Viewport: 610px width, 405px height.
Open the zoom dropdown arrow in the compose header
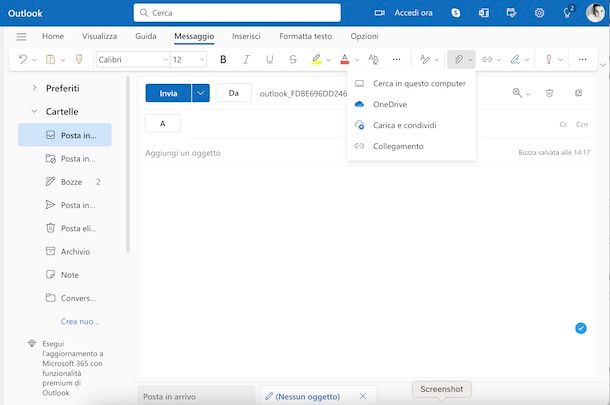click(x=528, y=94)
